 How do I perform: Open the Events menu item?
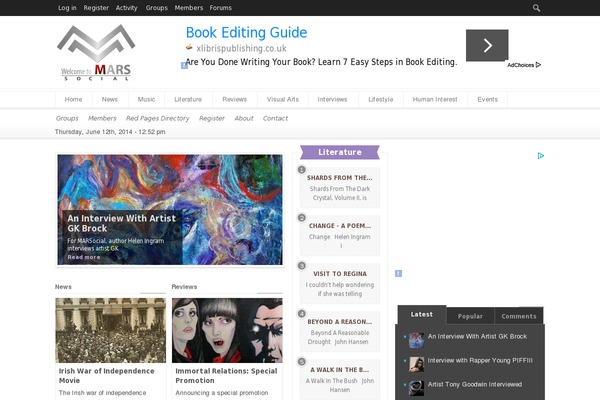coord(488,100)
